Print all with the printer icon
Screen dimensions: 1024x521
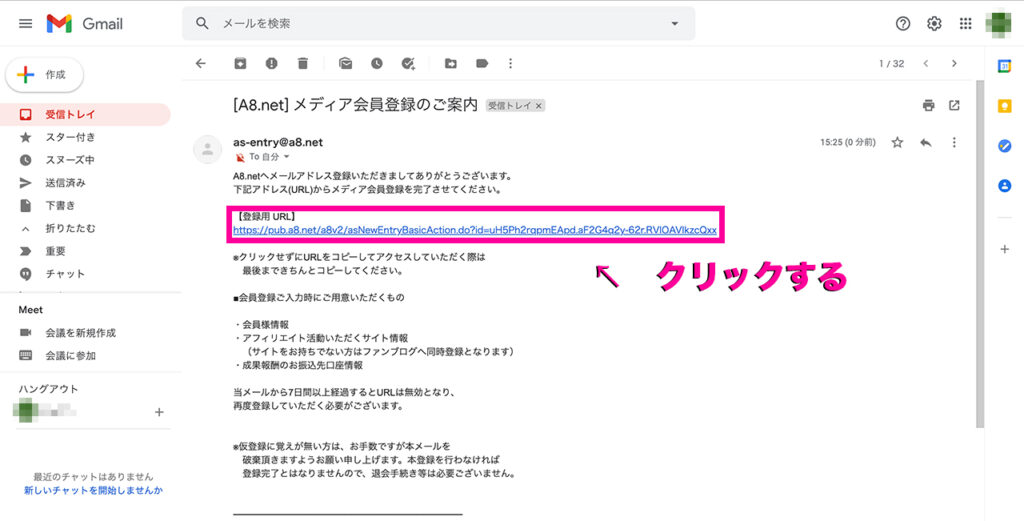point(929,105)
